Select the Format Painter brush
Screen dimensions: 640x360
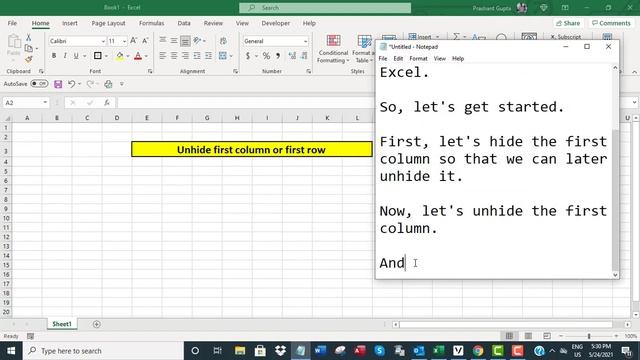click(x=29, y=59)
